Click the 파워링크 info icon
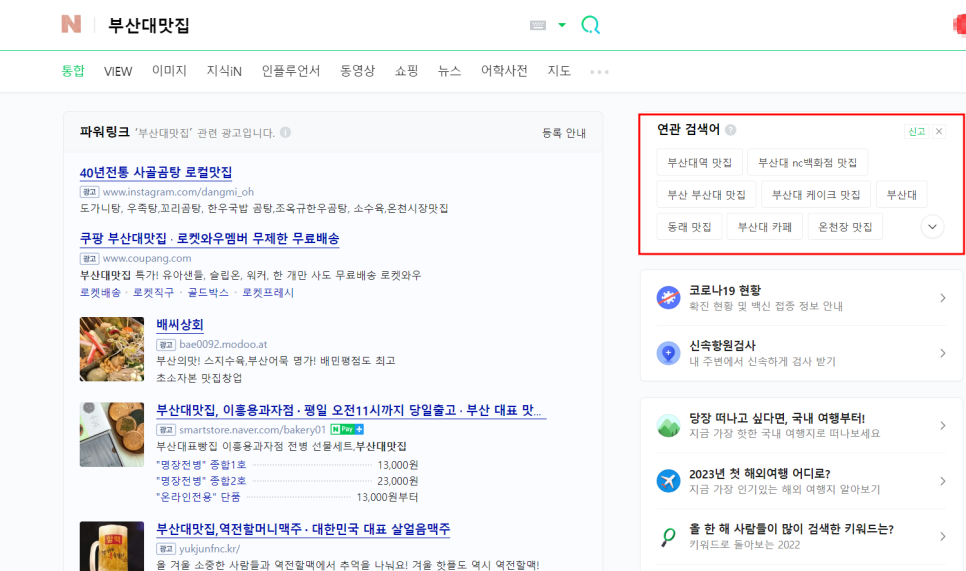 [285, 132]
